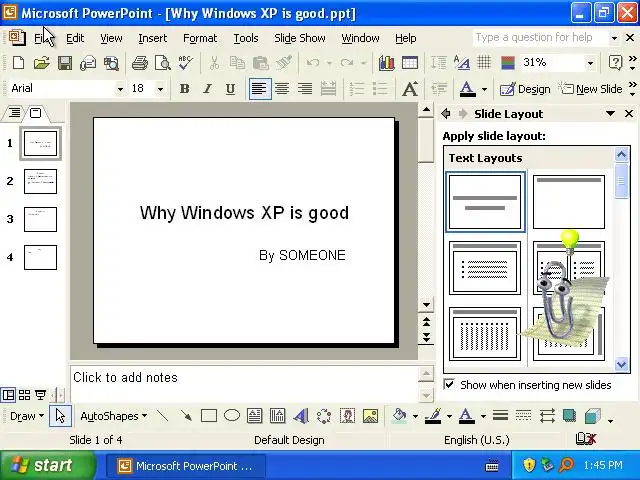Image resolution: width=640 pixels, height=480 pixels.
Task: Expand the Draw menu
Action: point(27,416)
